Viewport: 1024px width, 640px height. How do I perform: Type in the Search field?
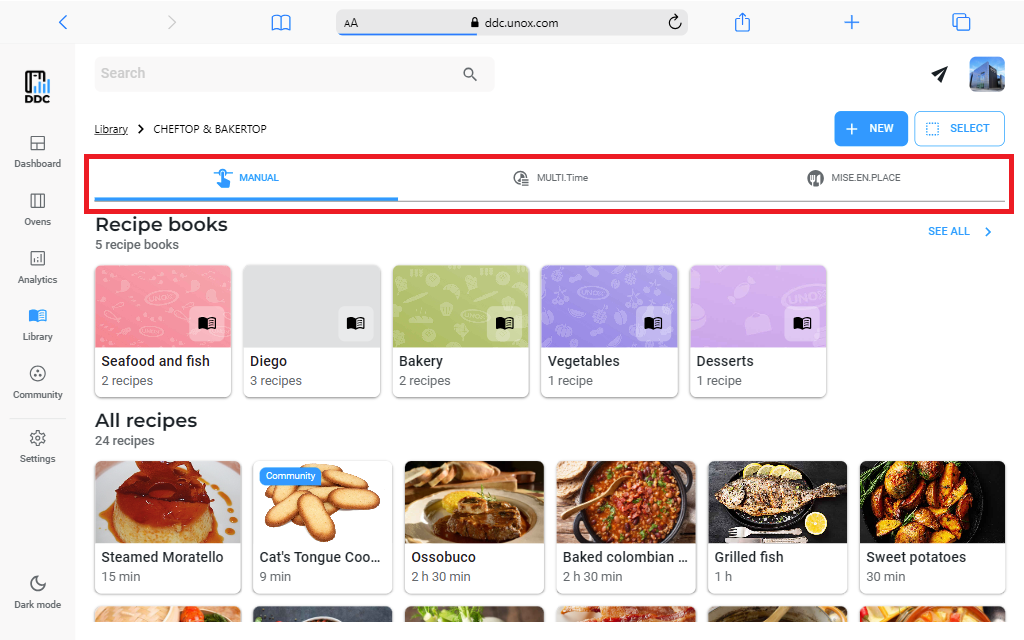(x=275, y=74)
